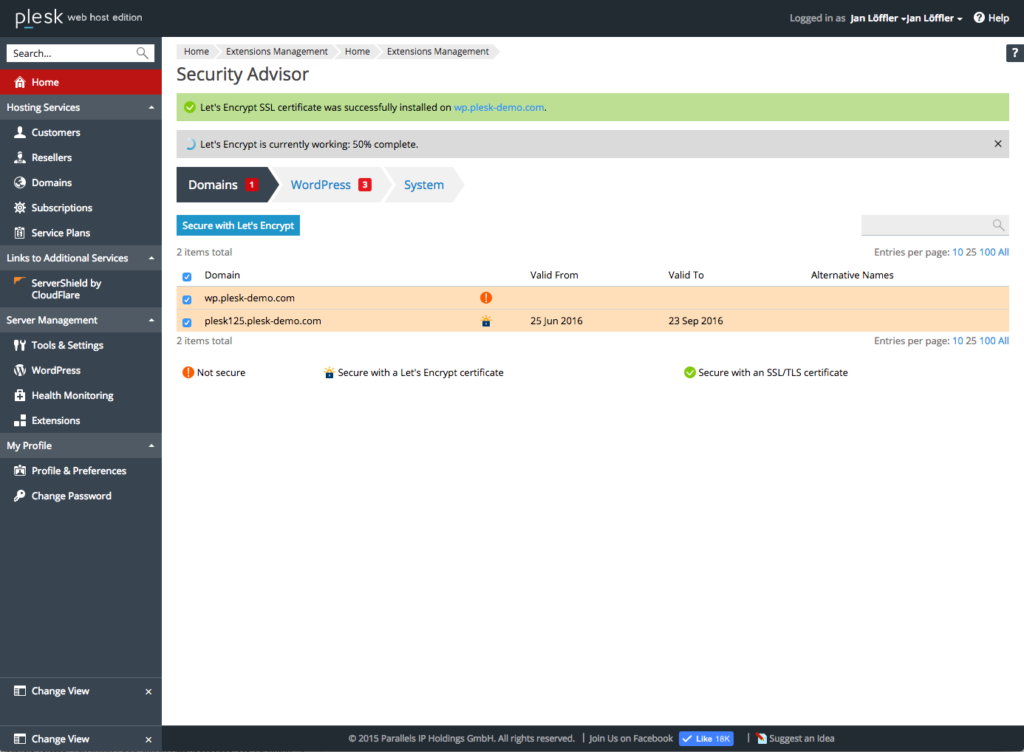The height and width of the screenshot is (752, 1024).
Task: Click the upper Change View layout icon
Action: click(20, 691)
